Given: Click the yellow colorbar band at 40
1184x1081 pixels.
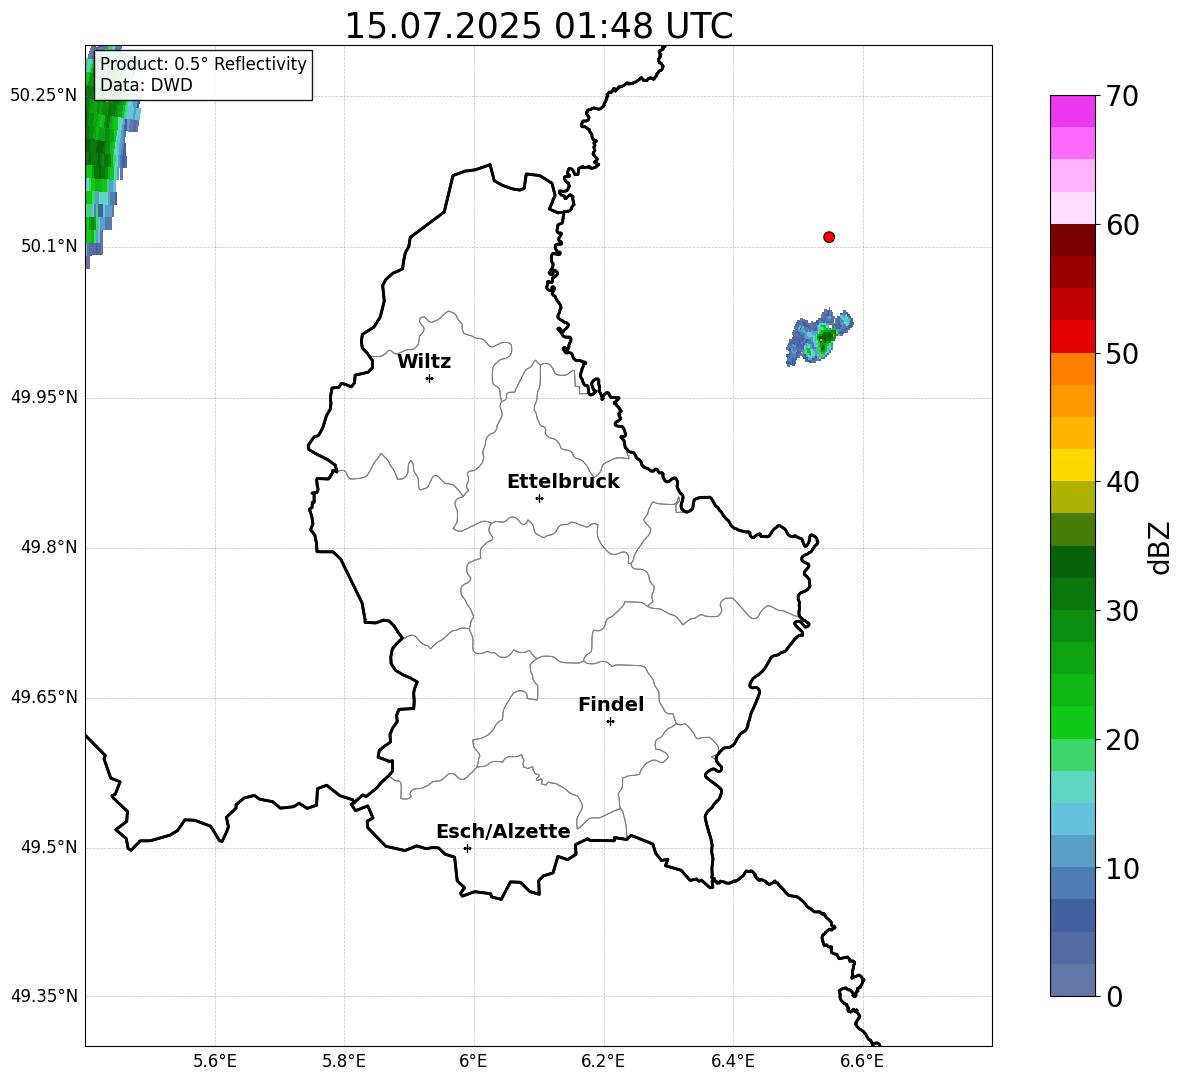Looking at the screenshot, I should (1073, 465).
